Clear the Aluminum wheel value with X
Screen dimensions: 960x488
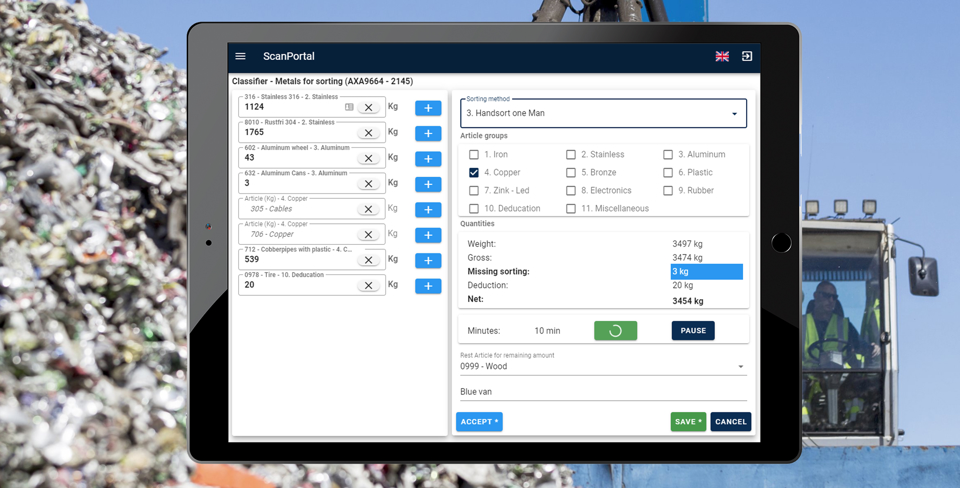pos(368,158)
